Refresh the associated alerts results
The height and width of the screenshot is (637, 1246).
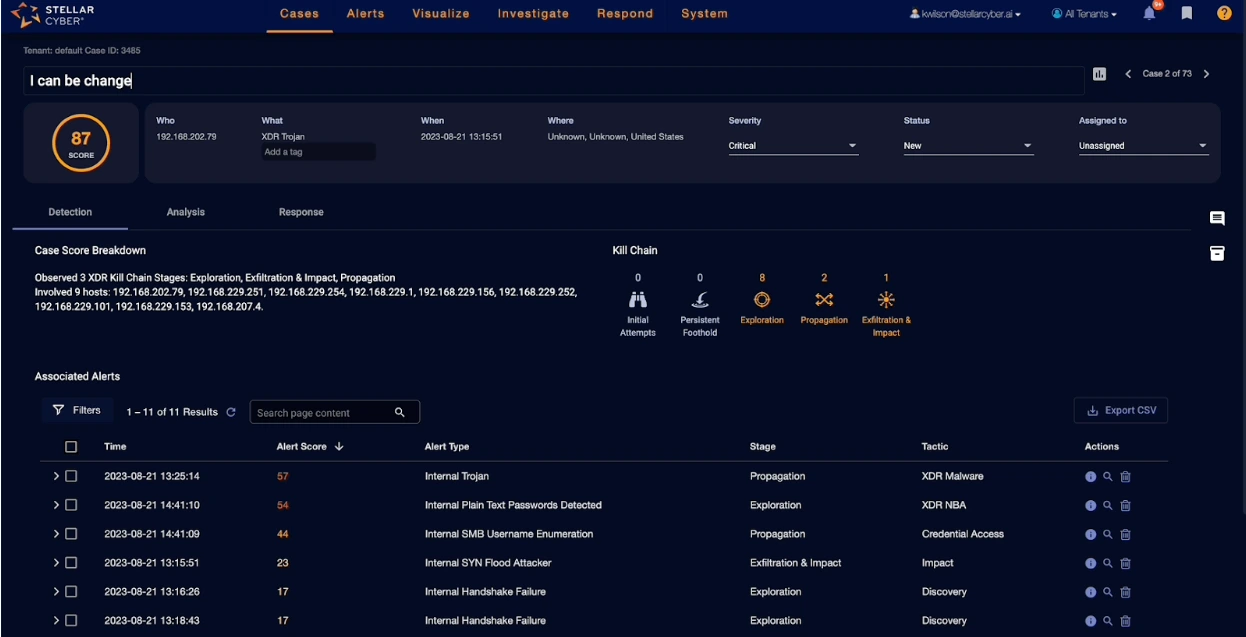[x=231, y=412]
